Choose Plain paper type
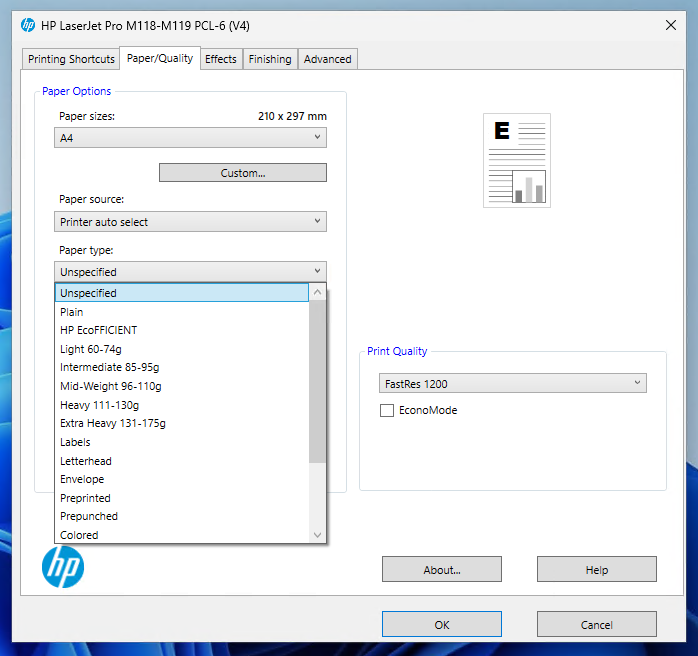Viewport: 698px width, 656px height. 182,312
